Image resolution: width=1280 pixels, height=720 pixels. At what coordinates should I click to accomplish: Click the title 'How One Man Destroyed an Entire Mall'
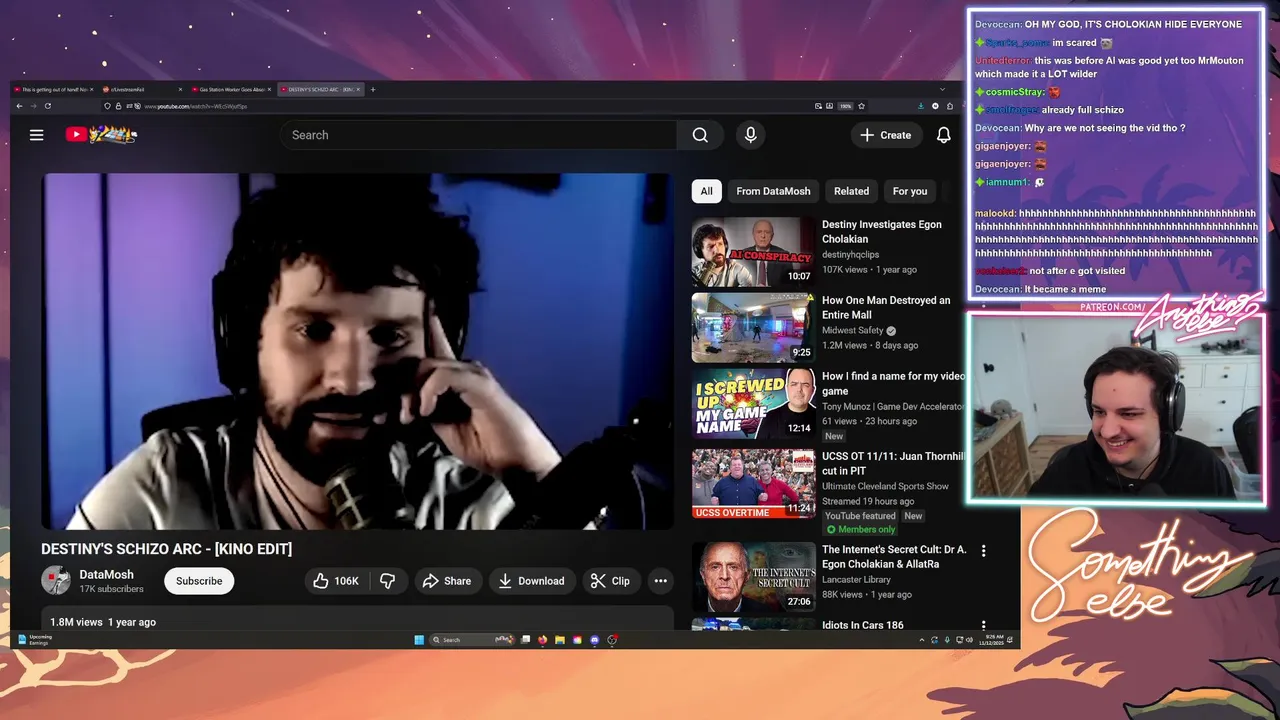(886, 307)
